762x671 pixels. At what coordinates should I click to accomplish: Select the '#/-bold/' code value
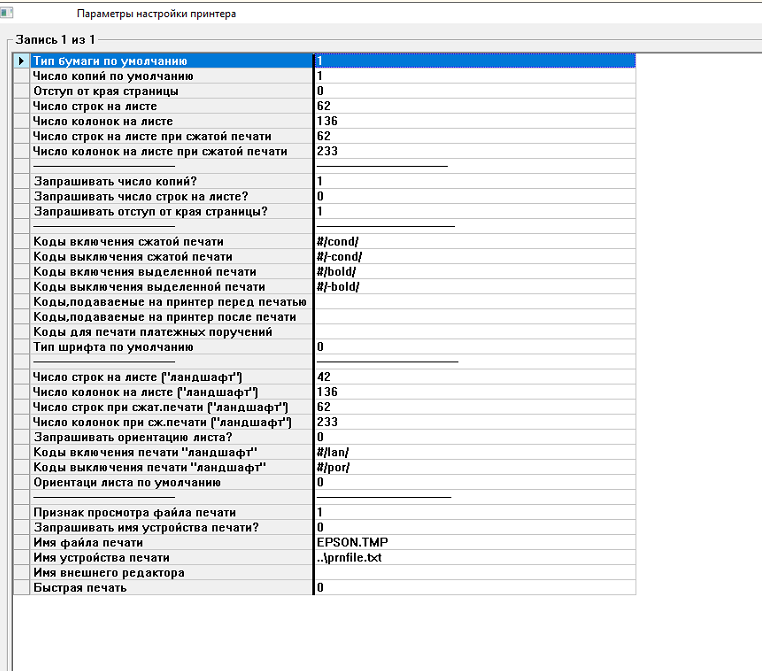coord(474,287)
